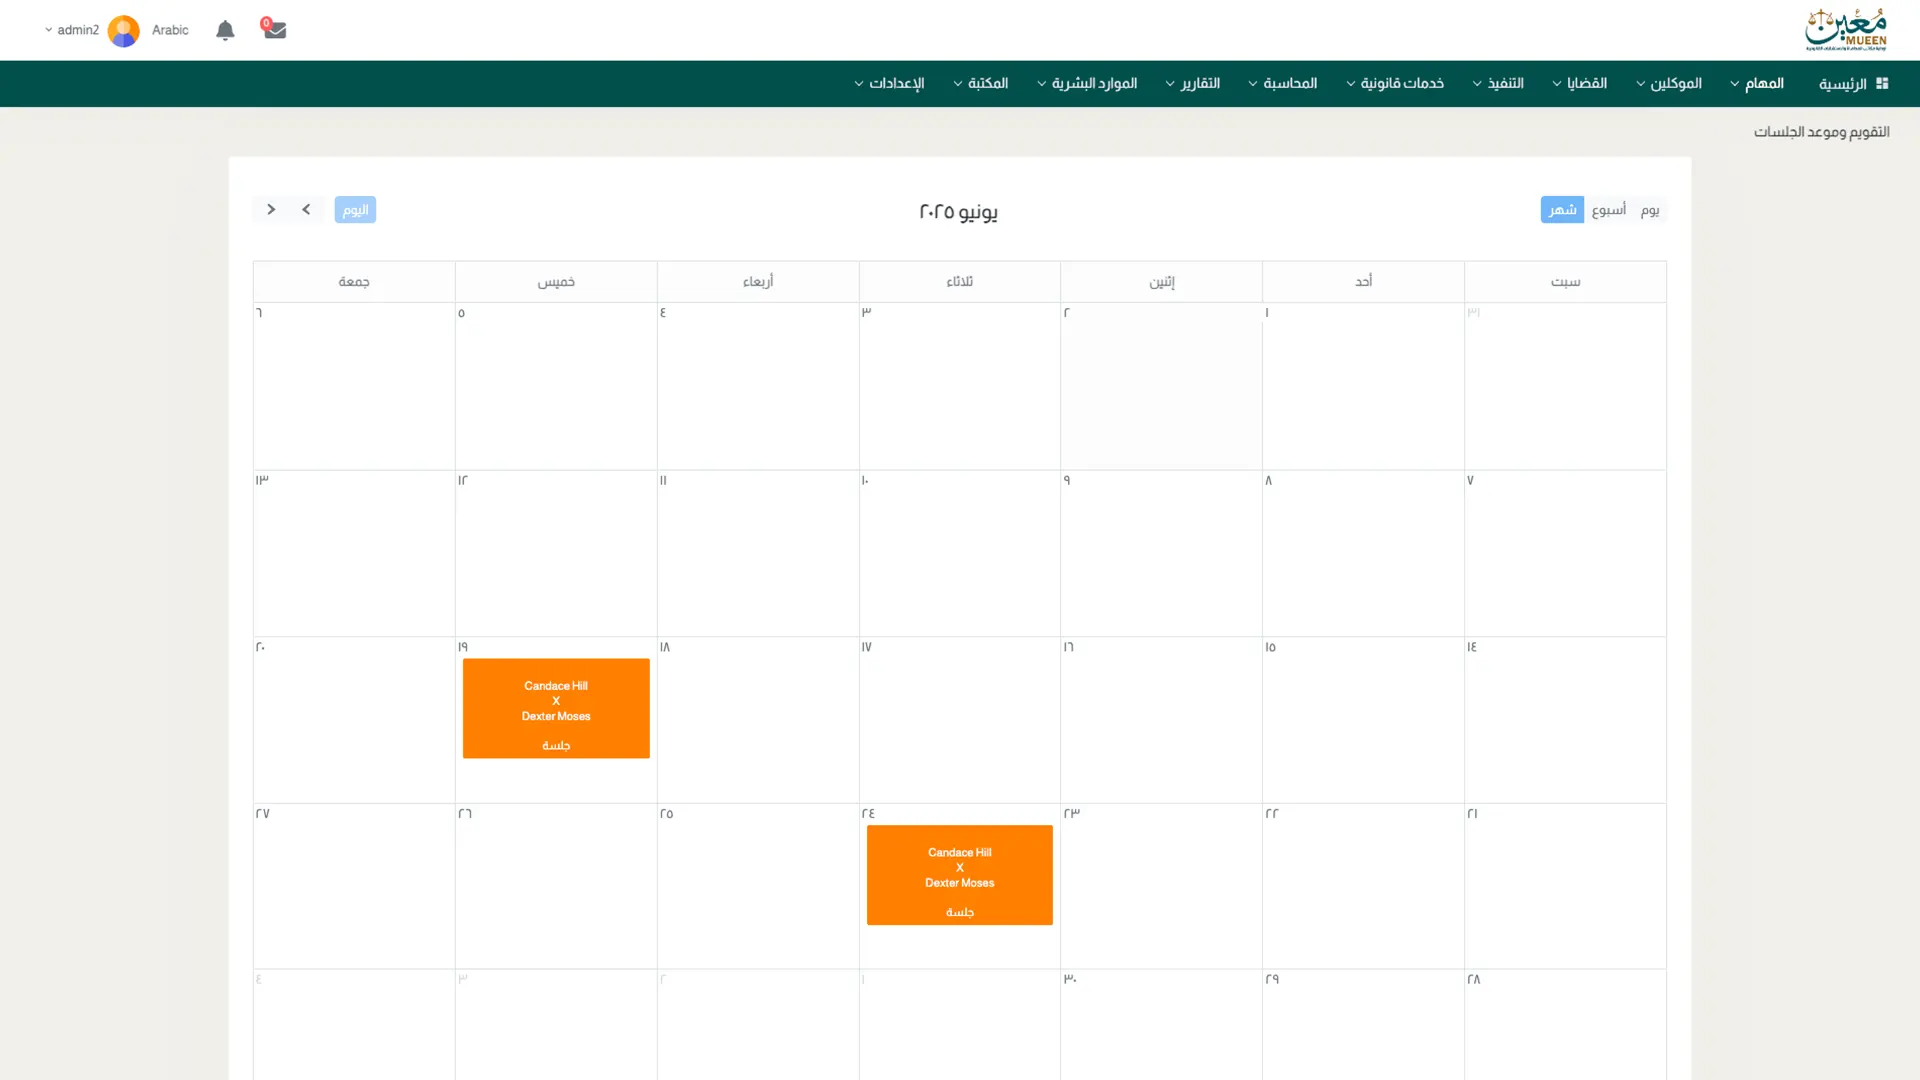
Task: Expand the الإعدادات settings menu
Action: coord(889,83)
